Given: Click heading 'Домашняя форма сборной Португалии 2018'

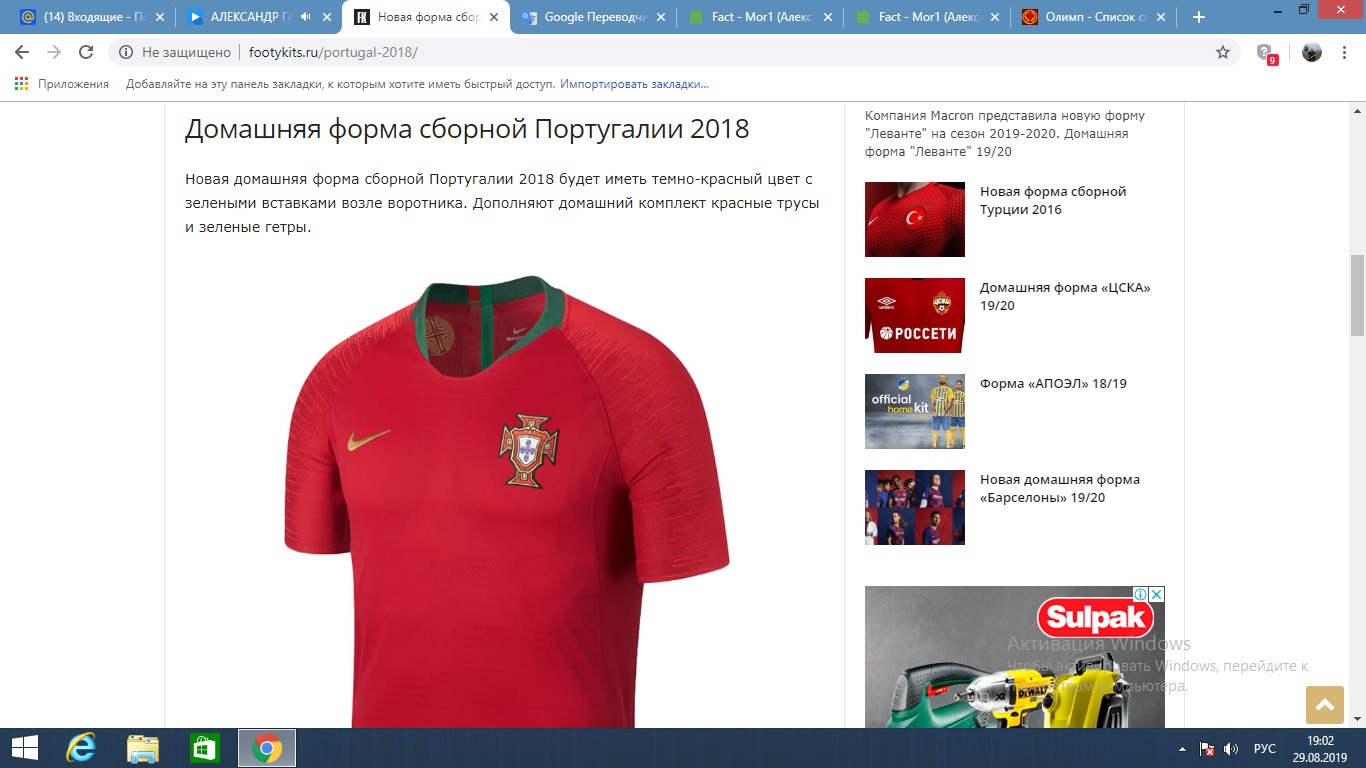Looking at the screenshot, I should coord(467,129).
